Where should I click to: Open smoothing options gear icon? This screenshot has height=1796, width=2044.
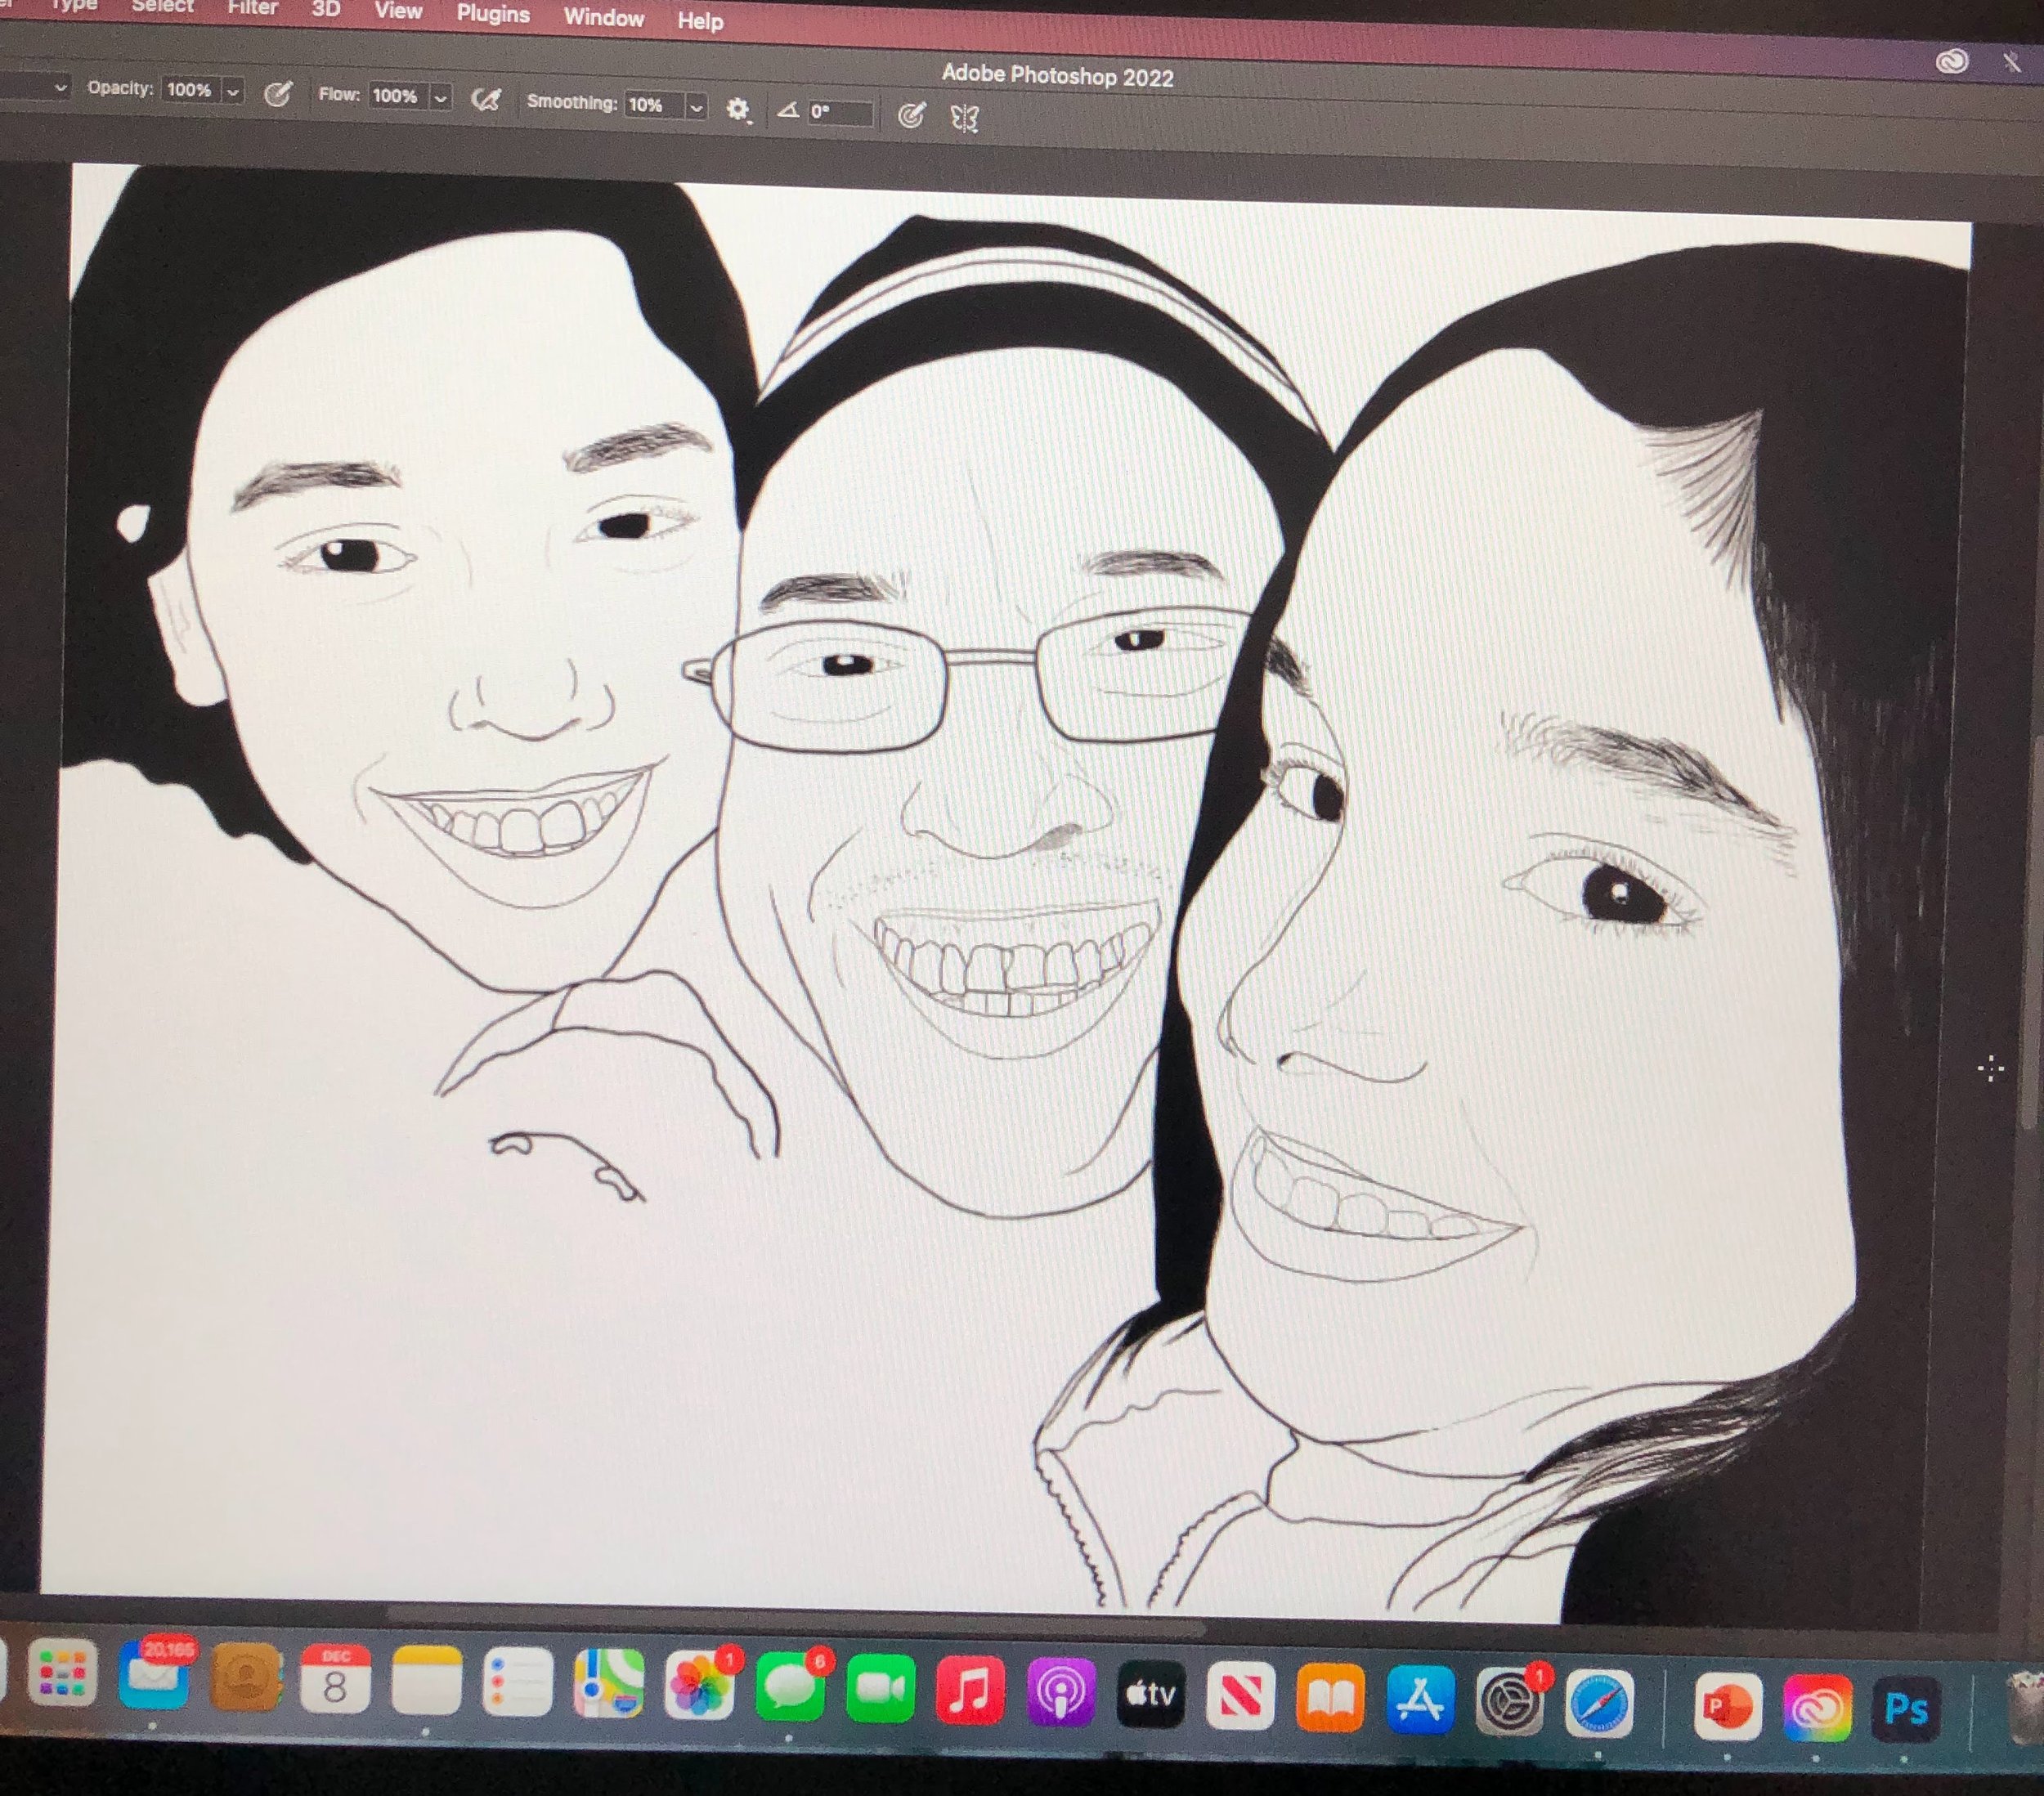coord(738,109)
